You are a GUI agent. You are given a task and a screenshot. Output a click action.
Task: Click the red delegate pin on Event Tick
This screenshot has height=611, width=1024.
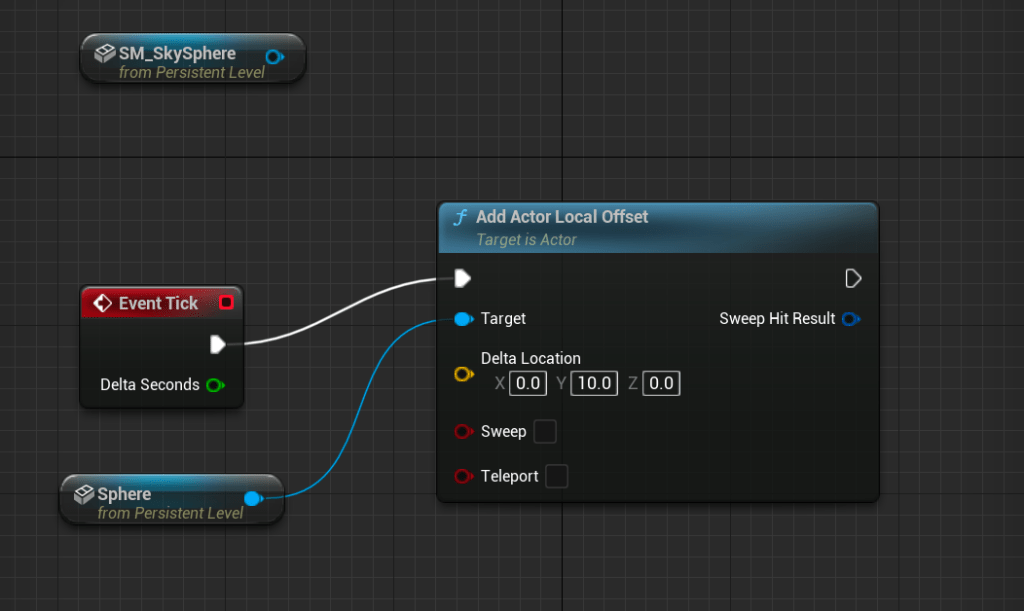point(226,302)
